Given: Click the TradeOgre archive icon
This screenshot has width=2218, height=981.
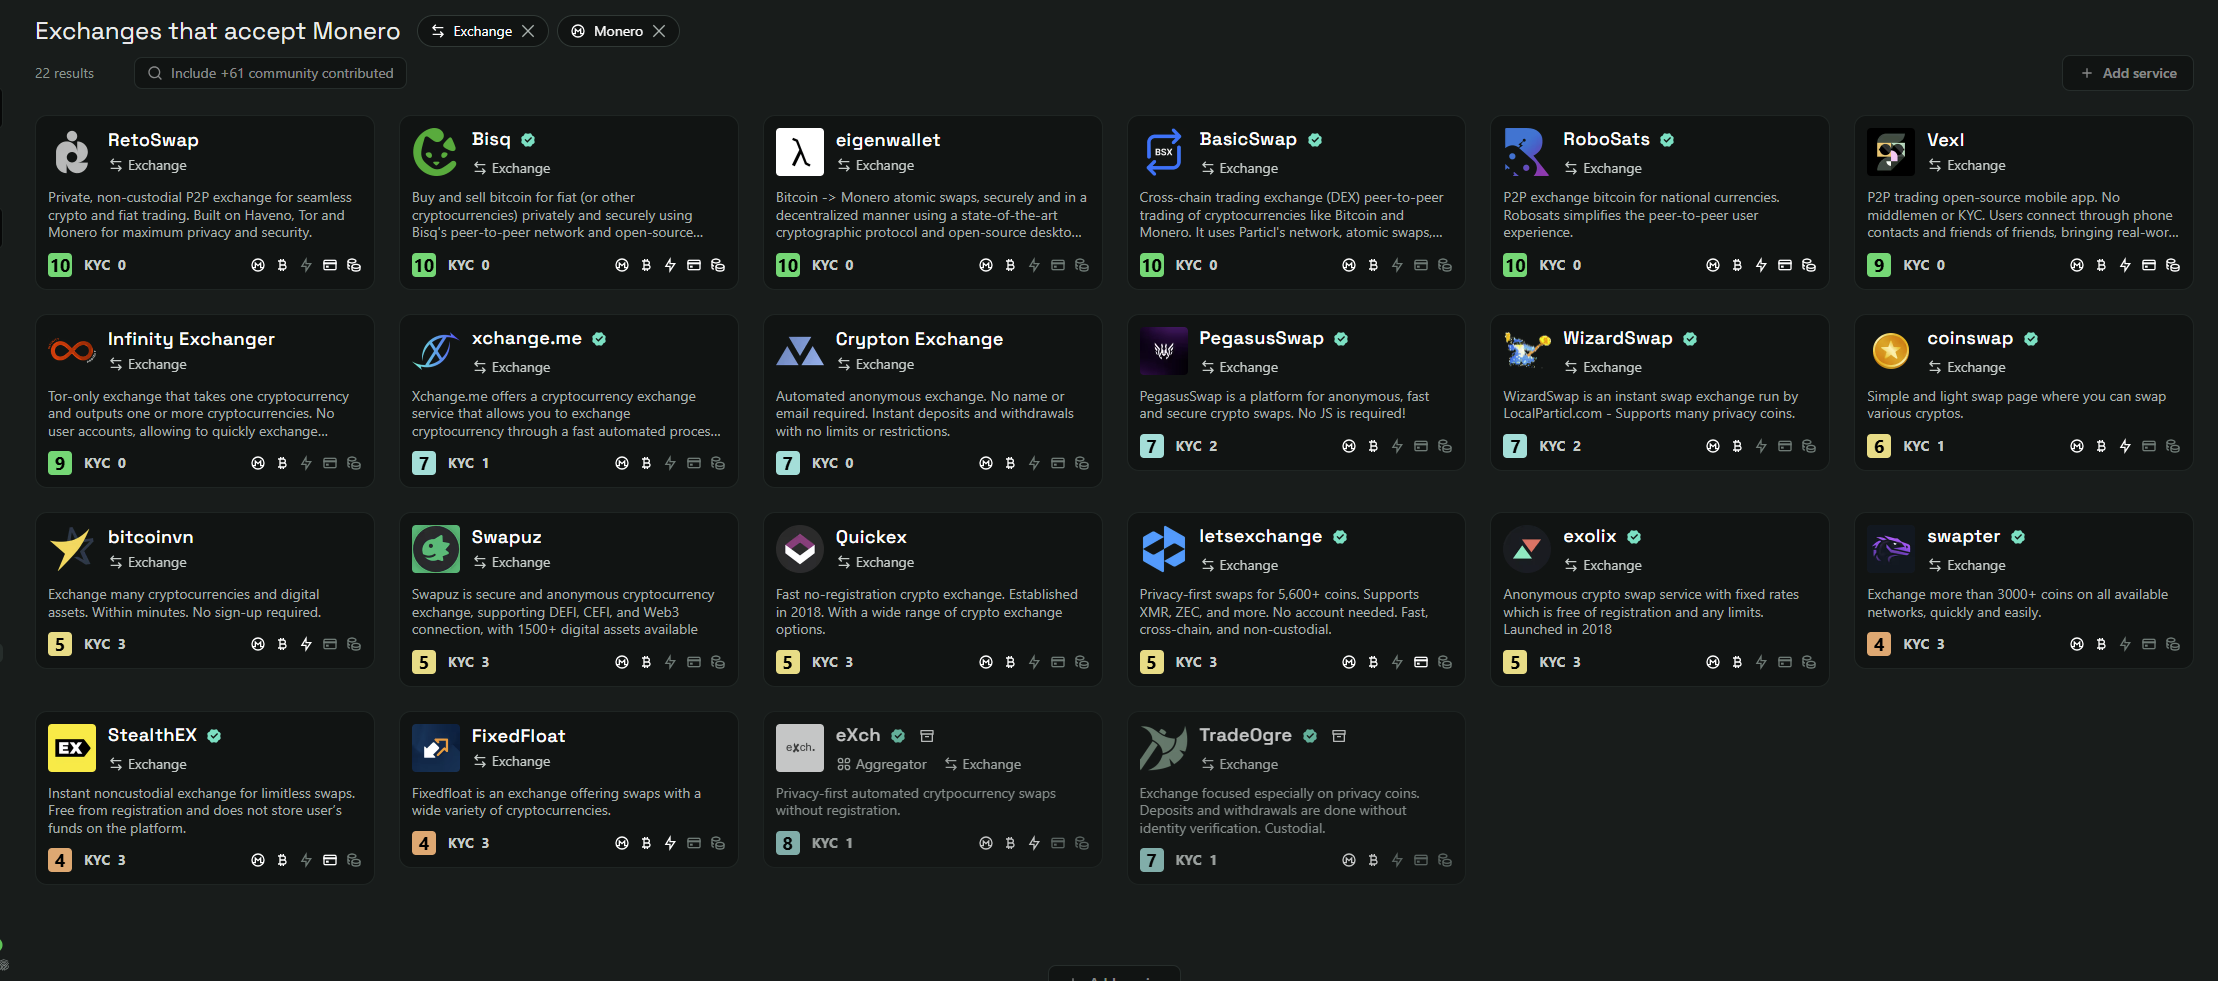Looking at the screenshot, I should (1339, 736).
